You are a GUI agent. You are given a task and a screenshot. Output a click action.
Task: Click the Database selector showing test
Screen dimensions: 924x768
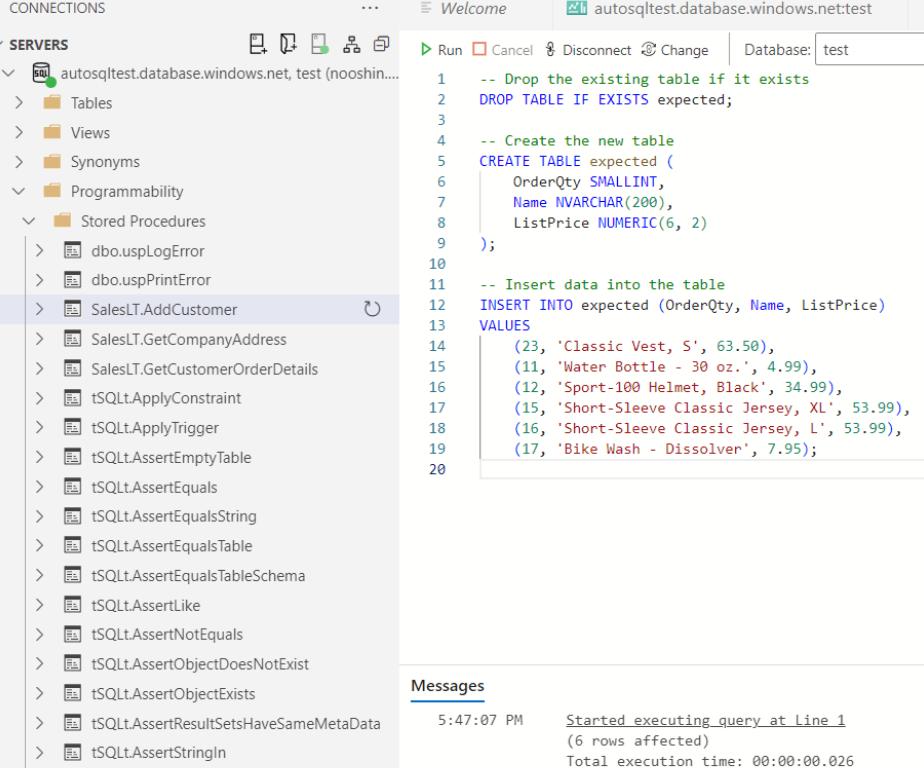pos(869,50)
